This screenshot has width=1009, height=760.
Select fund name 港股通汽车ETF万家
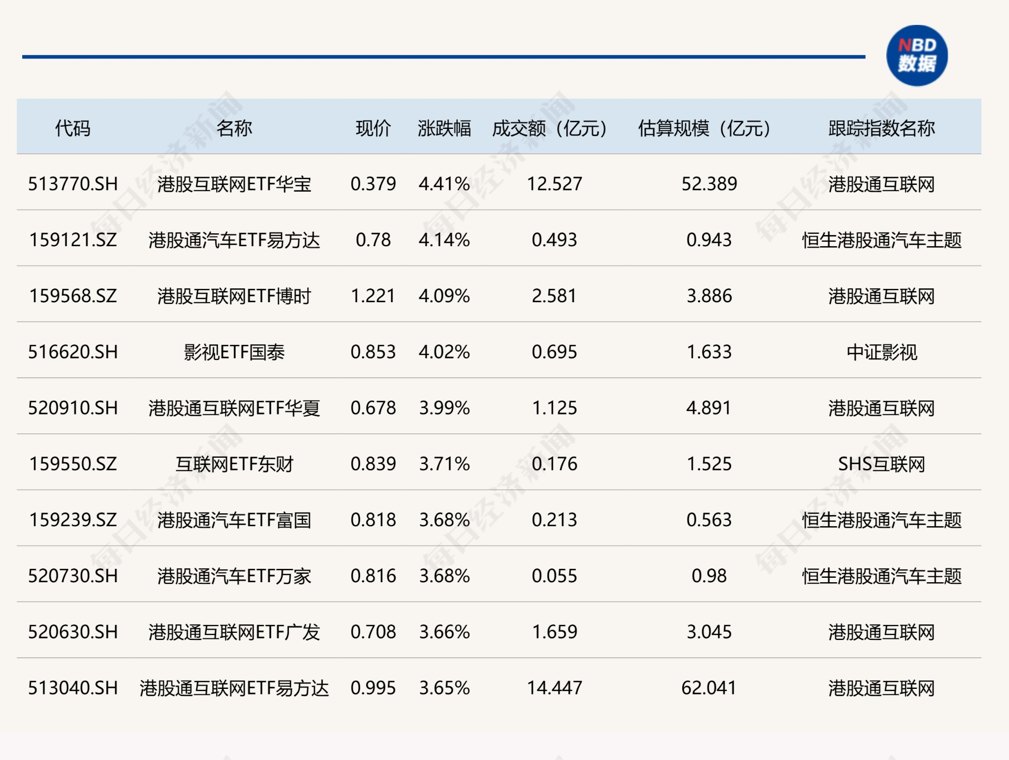point(234,576)
